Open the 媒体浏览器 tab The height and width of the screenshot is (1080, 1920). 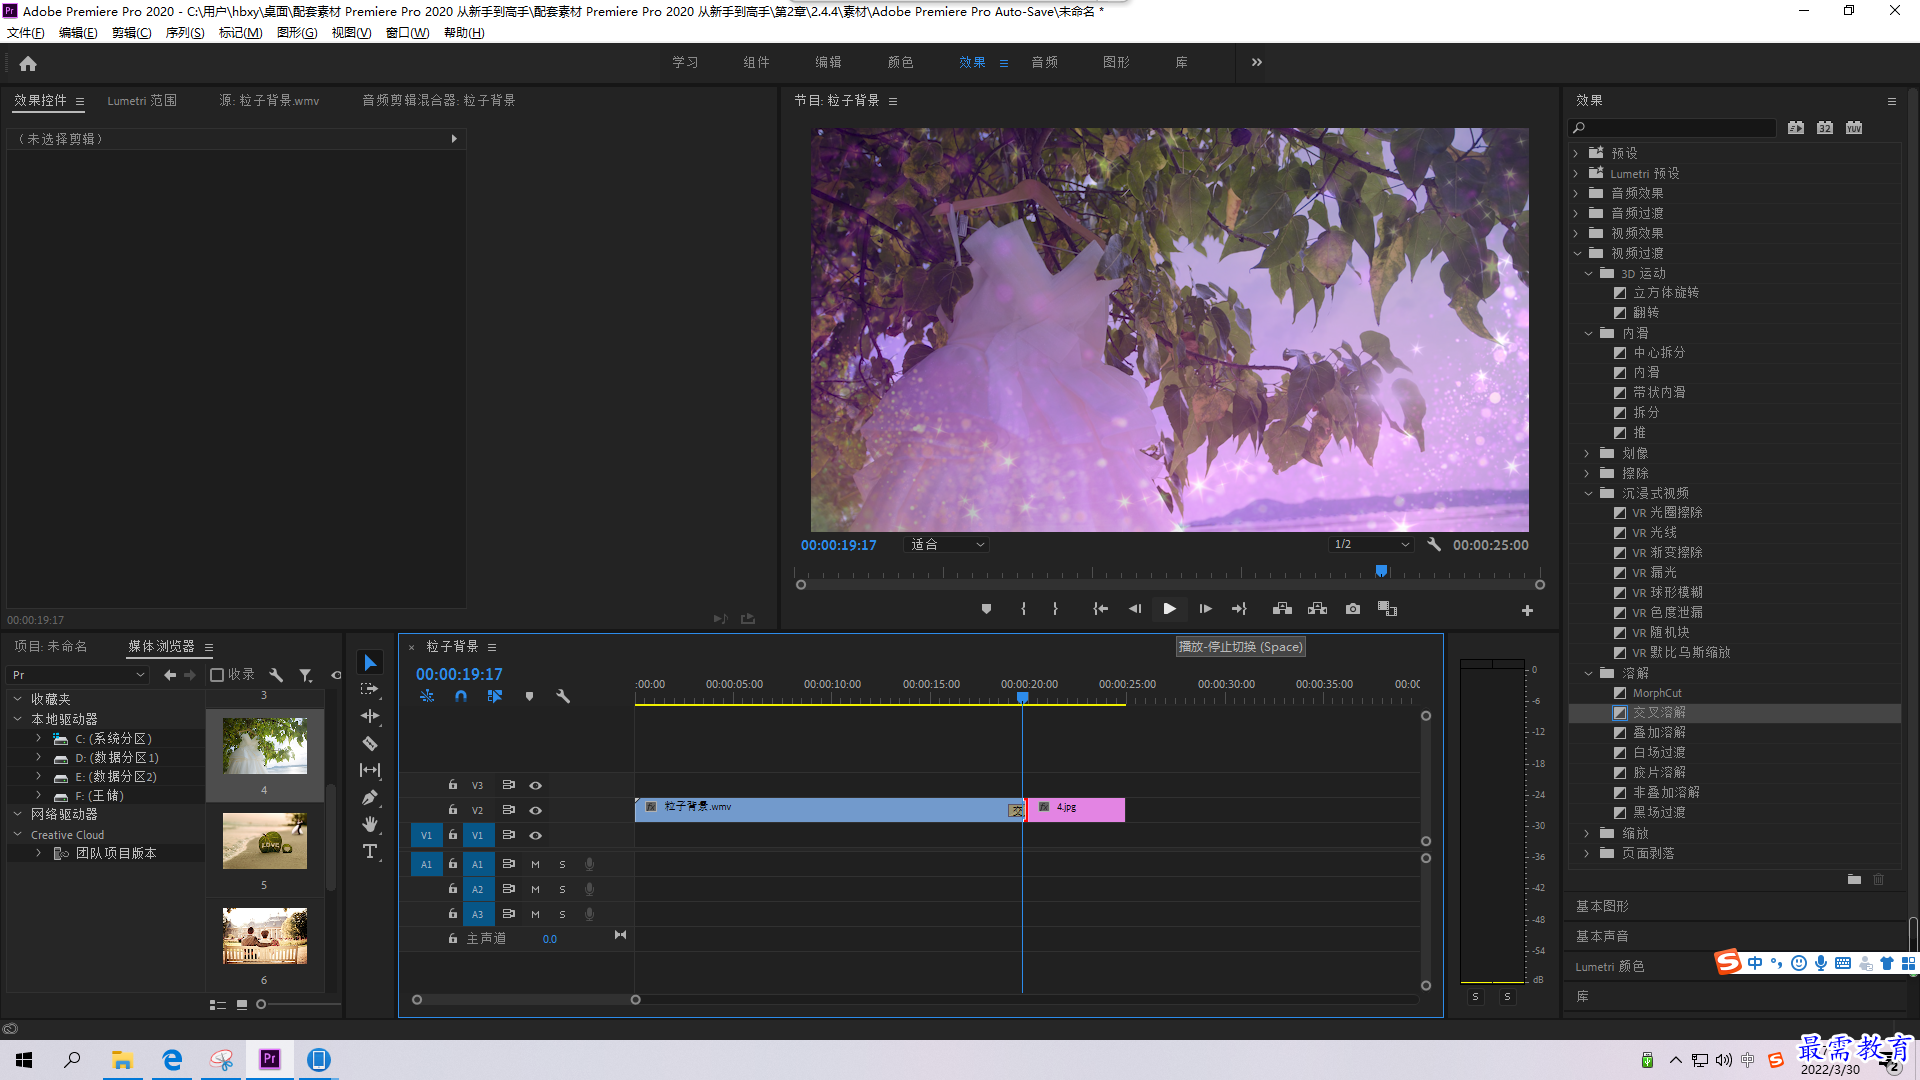[x=161, y=647]
